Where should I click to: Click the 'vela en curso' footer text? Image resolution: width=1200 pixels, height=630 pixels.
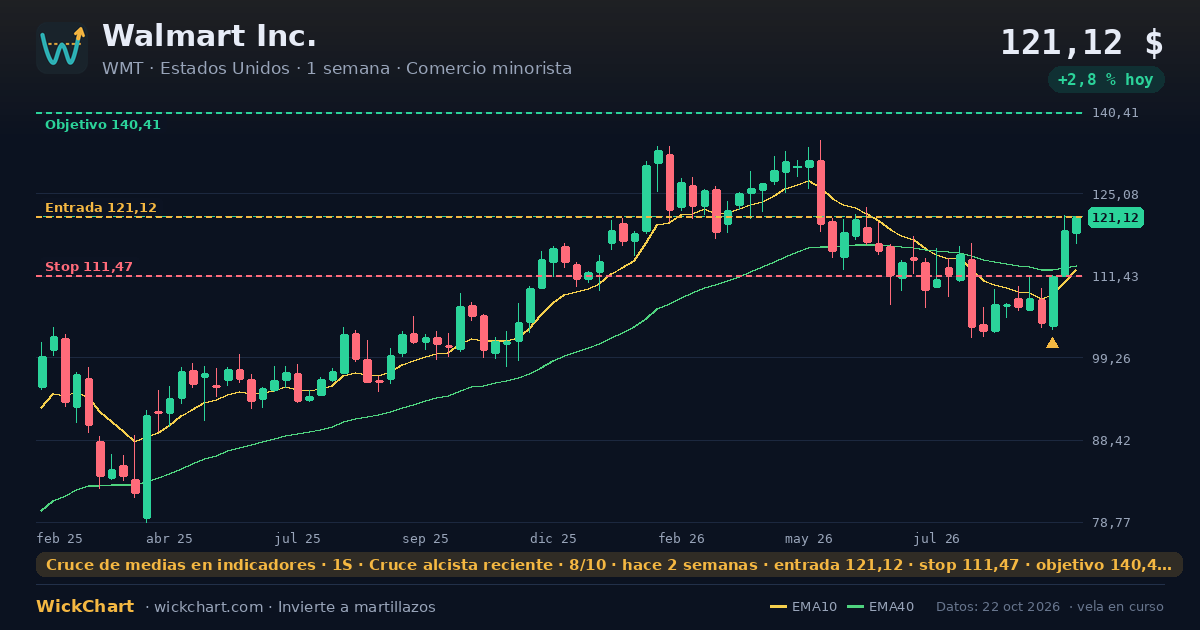1122,607
